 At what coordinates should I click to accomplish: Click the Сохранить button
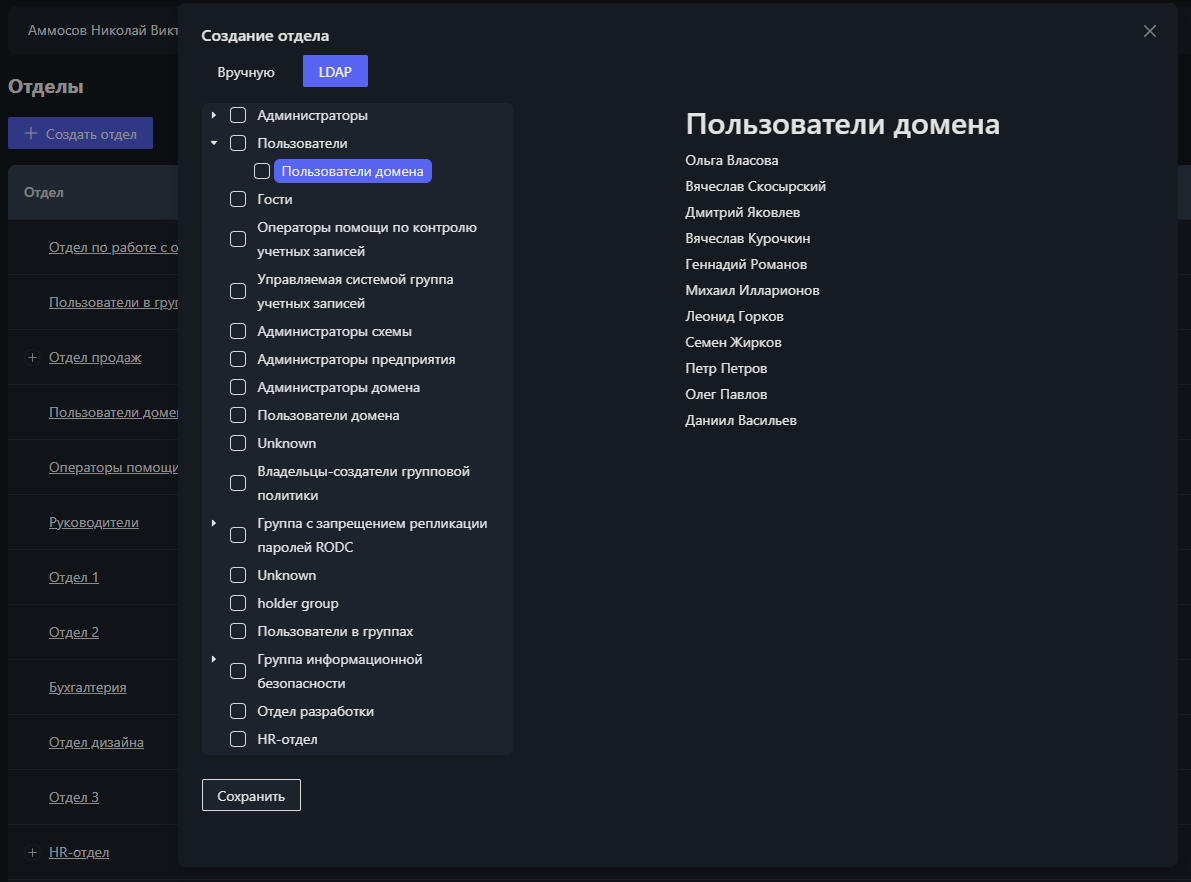click(x=251, y=795)
